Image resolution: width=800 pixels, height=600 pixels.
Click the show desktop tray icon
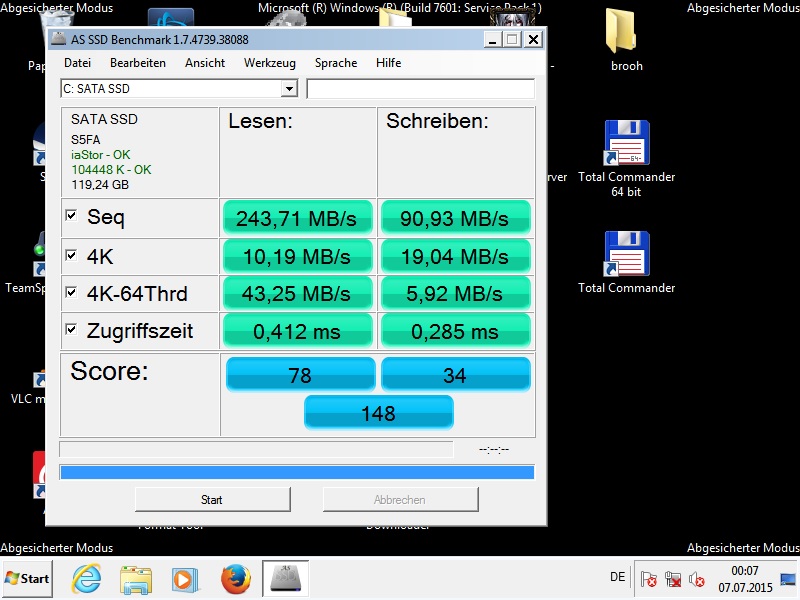[x=788, y=579]
